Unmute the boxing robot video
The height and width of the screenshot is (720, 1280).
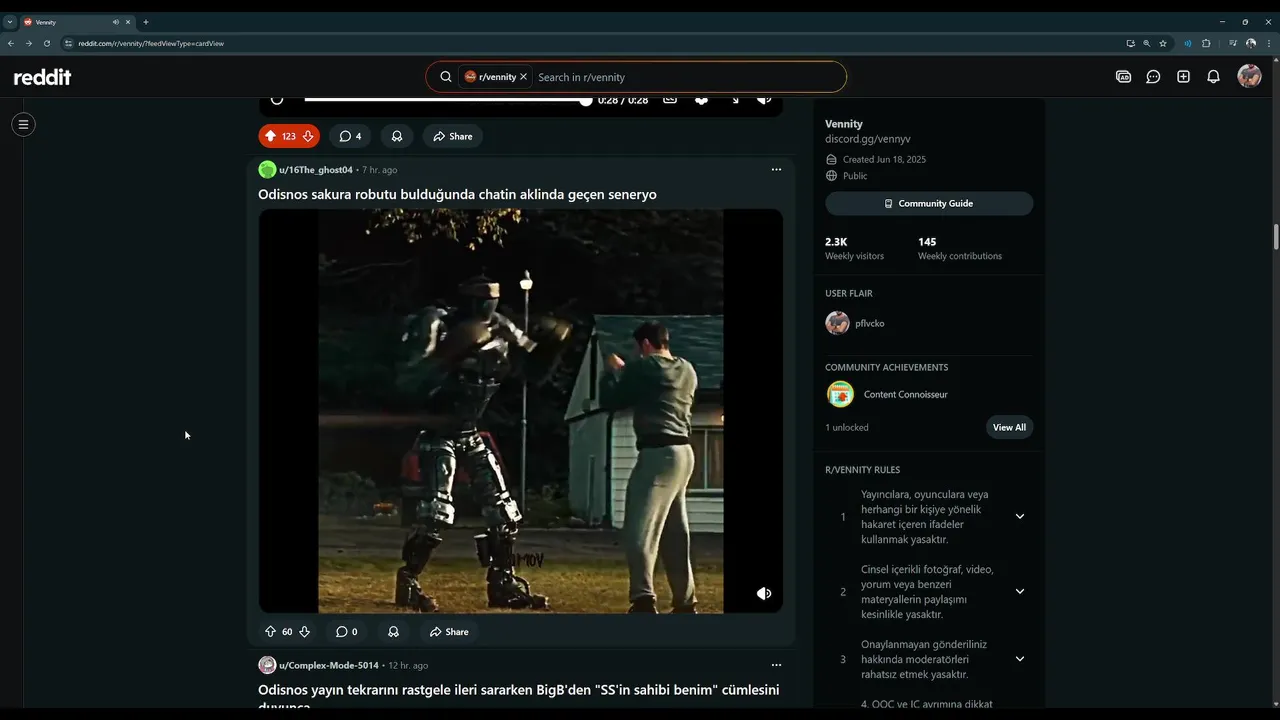(x=764, y=593)
